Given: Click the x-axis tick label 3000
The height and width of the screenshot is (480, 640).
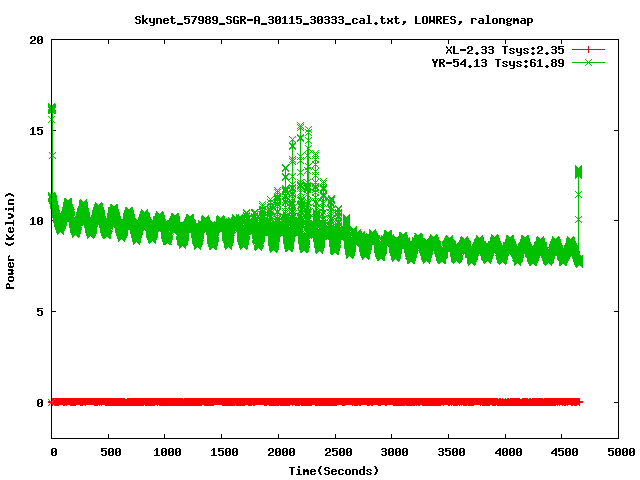Looking at the screenshot, I should click(x=394, y=452).
